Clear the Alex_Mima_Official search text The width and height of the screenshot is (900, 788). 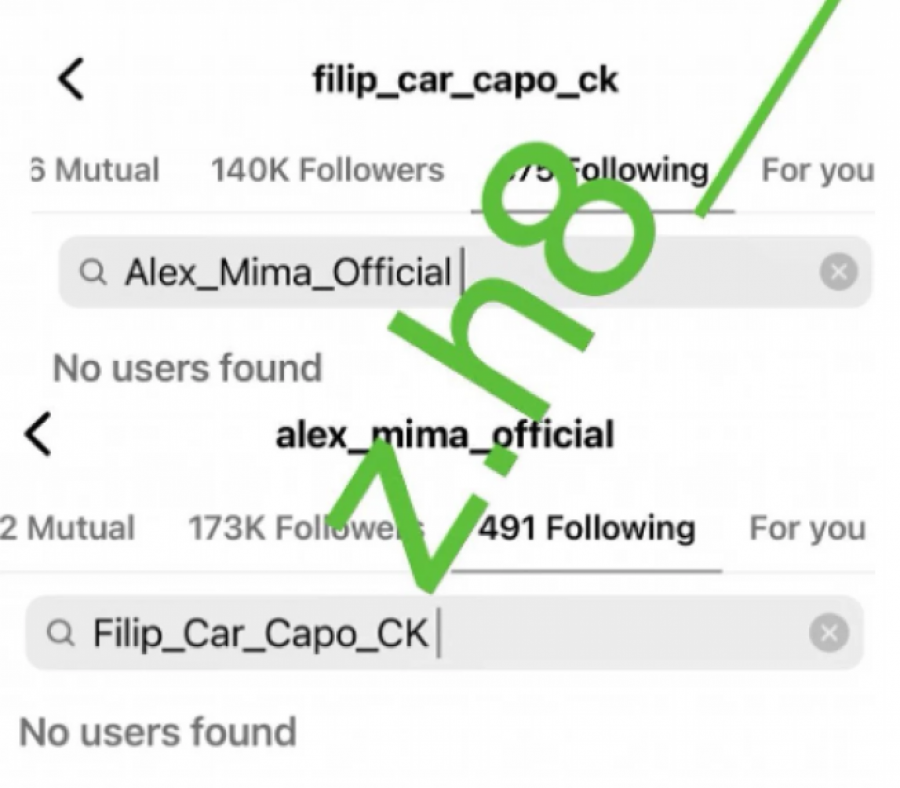tap(839, 272)
